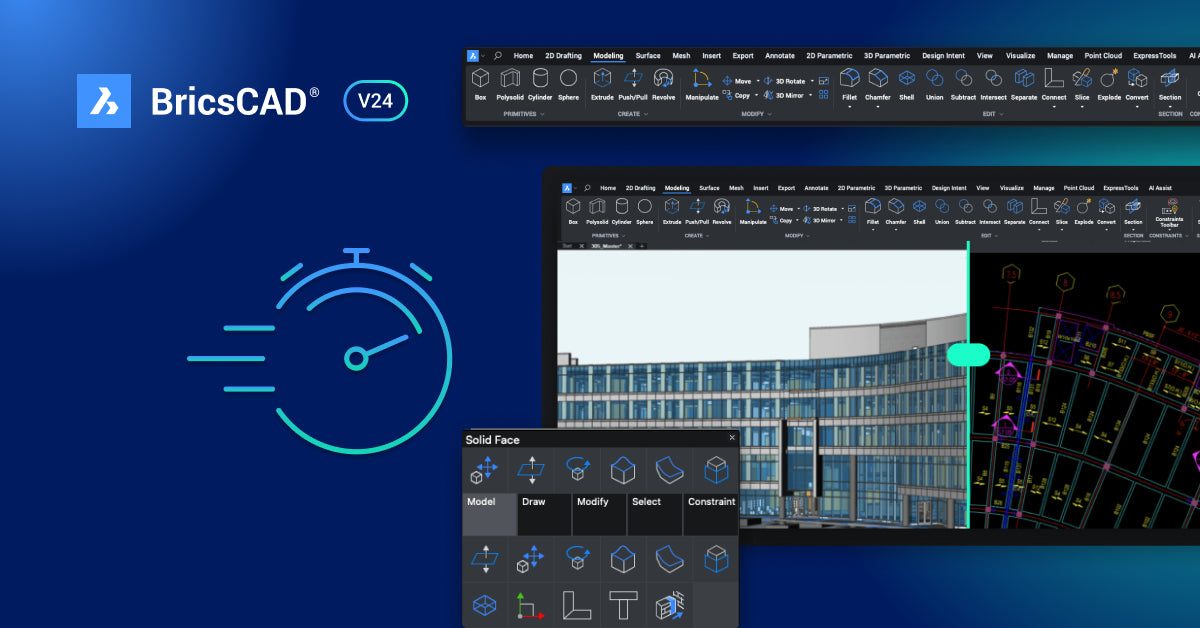Switch to the Surface ribbon tab

[x=648, y=55]
